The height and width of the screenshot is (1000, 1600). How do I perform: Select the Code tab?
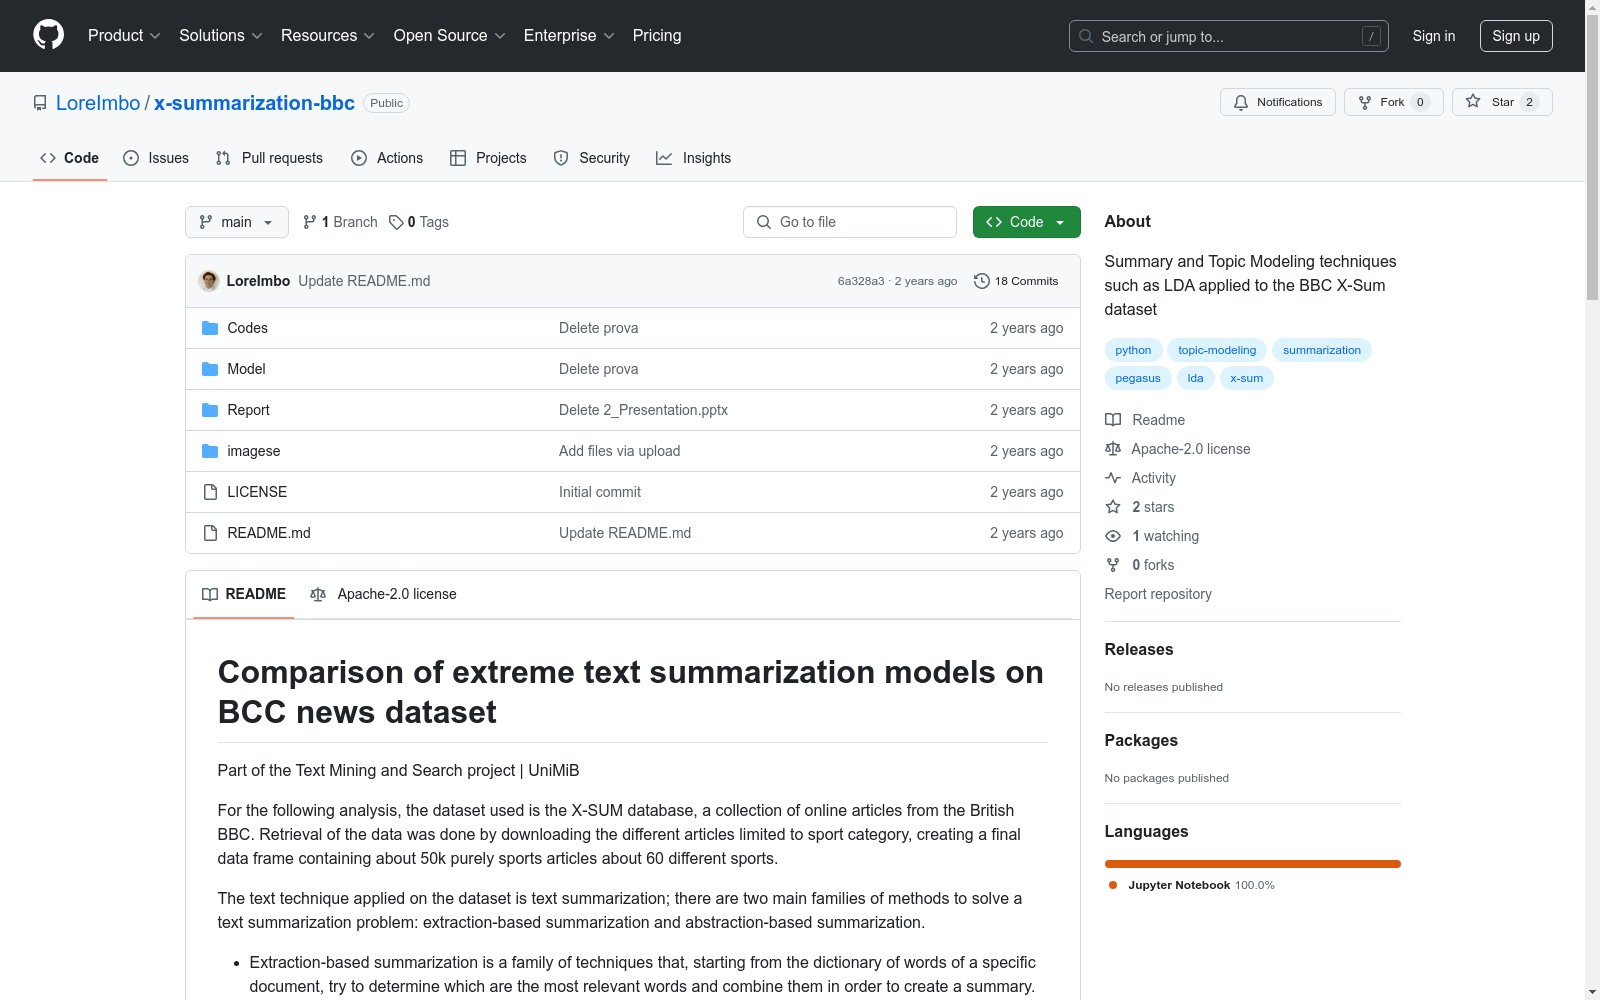pos(70,158)
